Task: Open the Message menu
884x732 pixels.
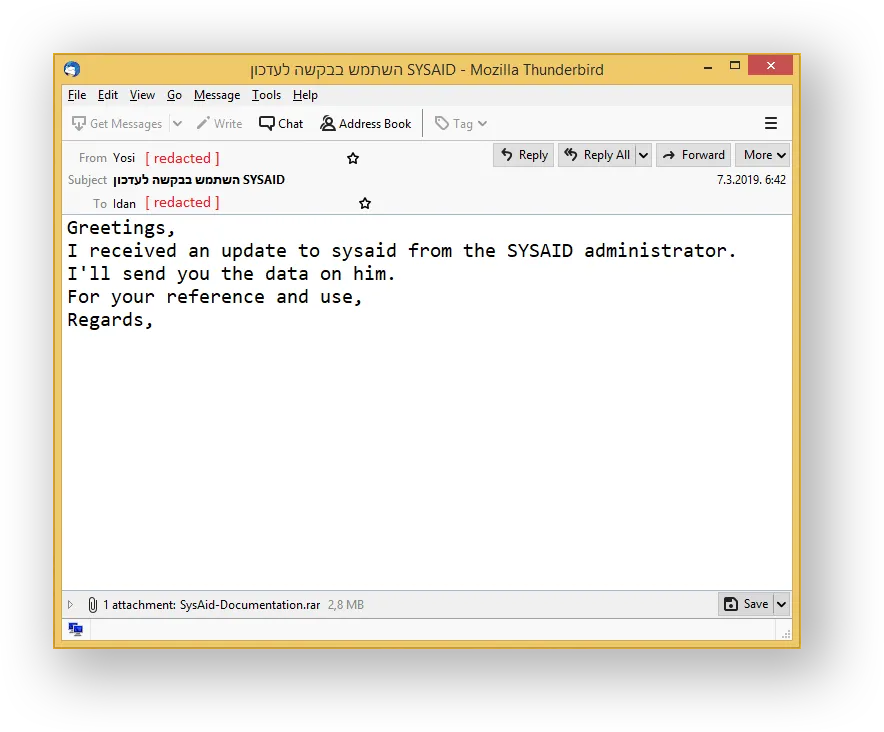Action: tap(217, 95)
